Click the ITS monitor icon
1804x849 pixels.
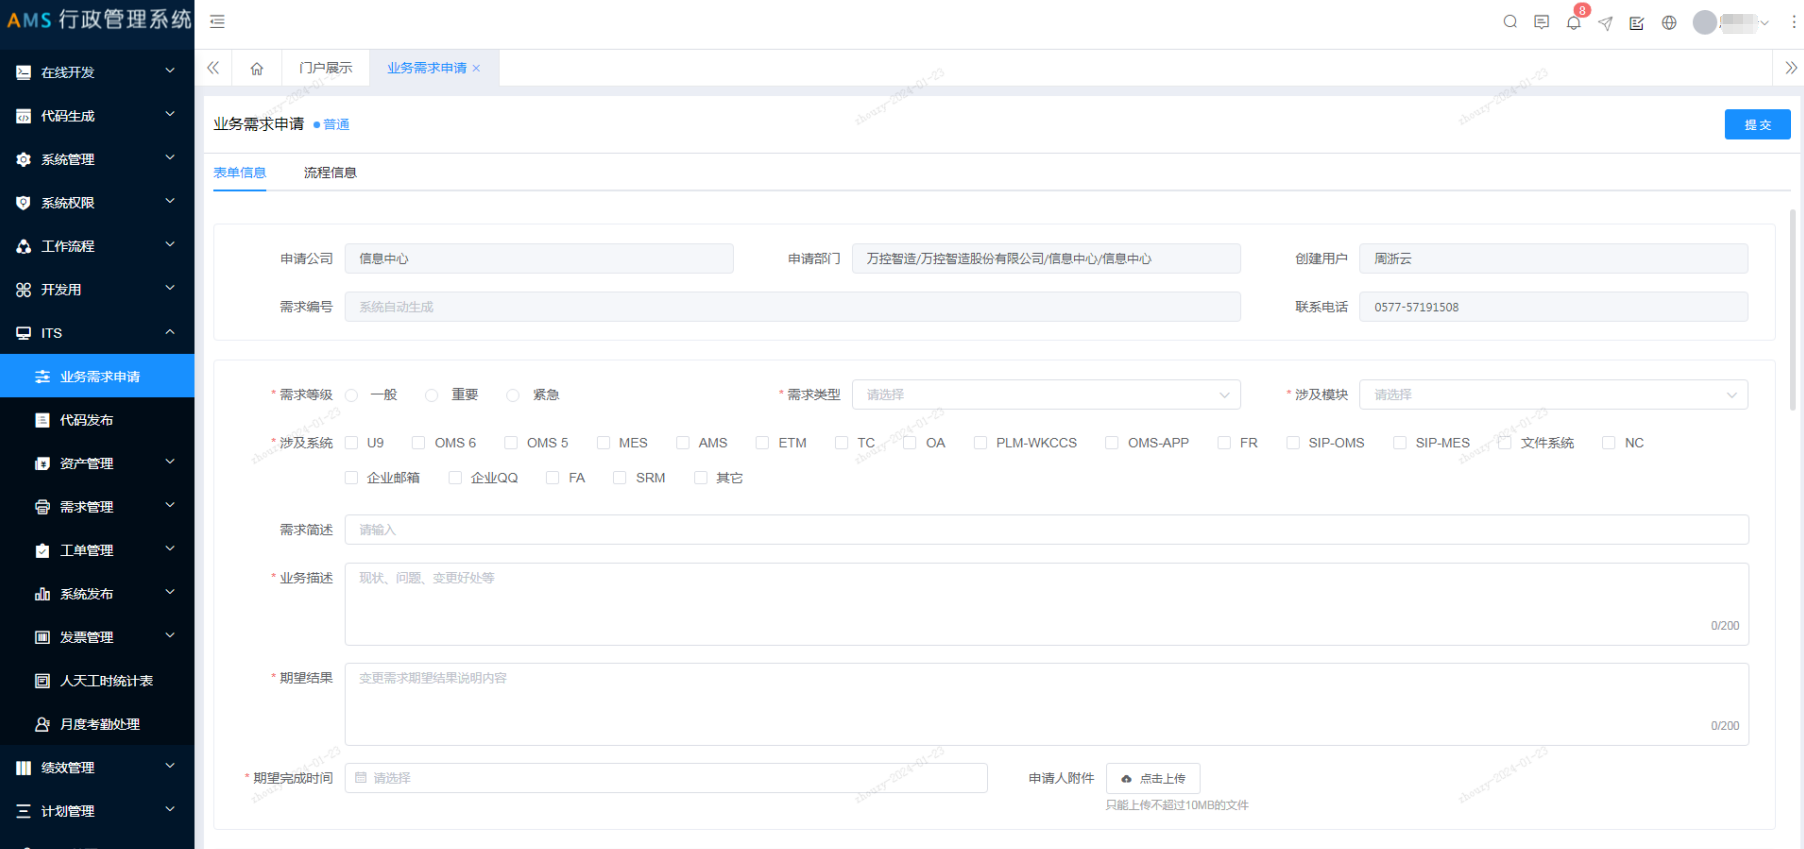click(23, 333)
